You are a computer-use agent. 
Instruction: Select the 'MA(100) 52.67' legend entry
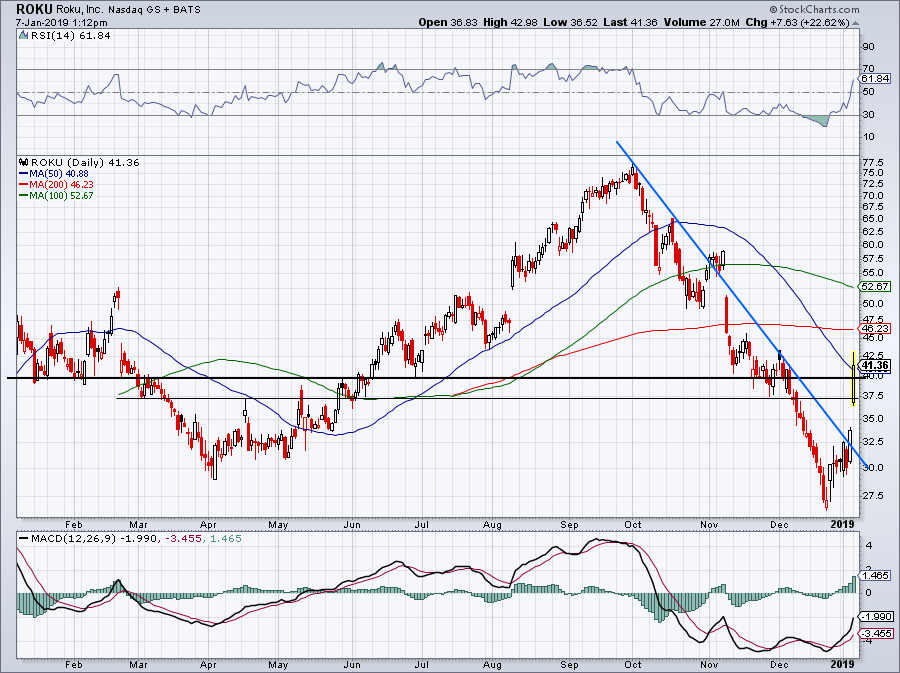pos(63,195)
